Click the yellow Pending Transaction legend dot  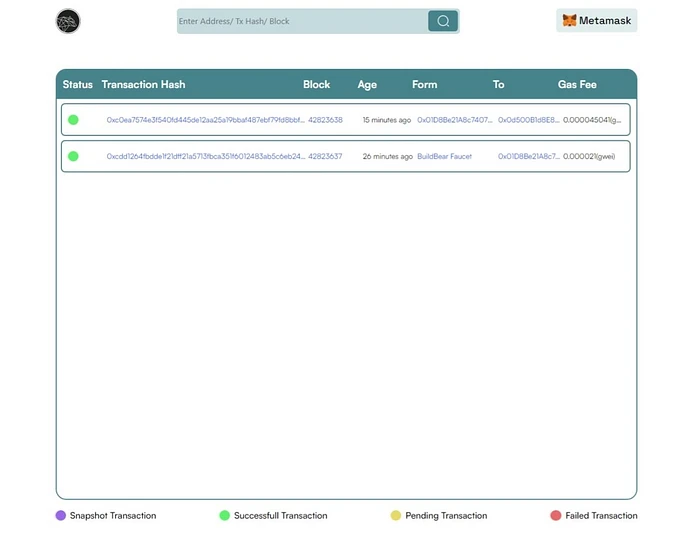point(396,516)
